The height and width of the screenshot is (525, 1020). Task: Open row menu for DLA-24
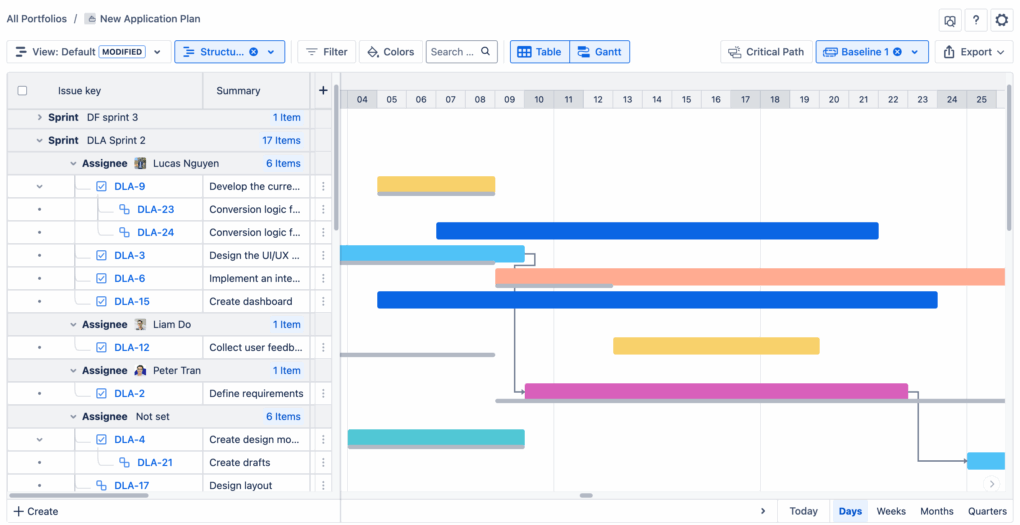click(x=323, y=232)
